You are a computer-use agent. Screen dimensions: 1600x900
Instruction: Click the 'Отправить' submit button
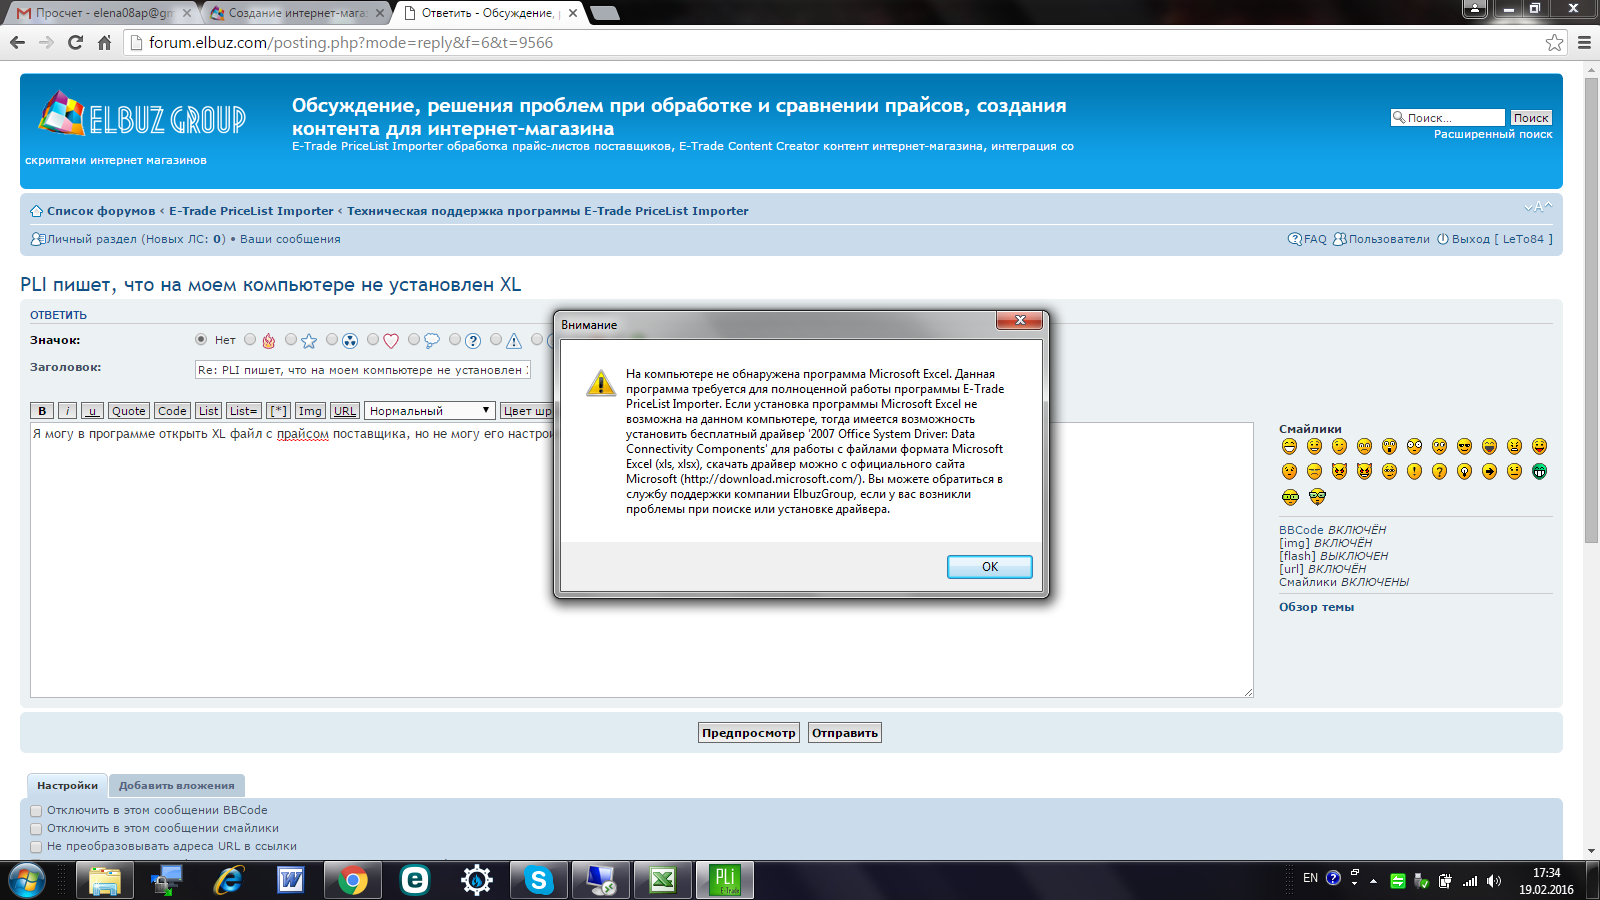[x=845, y=733]
